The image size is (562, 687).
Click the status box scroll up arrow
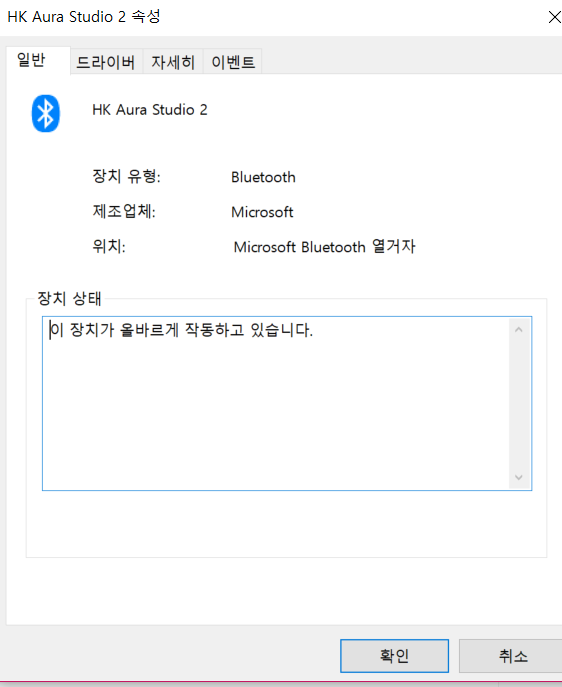click(519, 329)
